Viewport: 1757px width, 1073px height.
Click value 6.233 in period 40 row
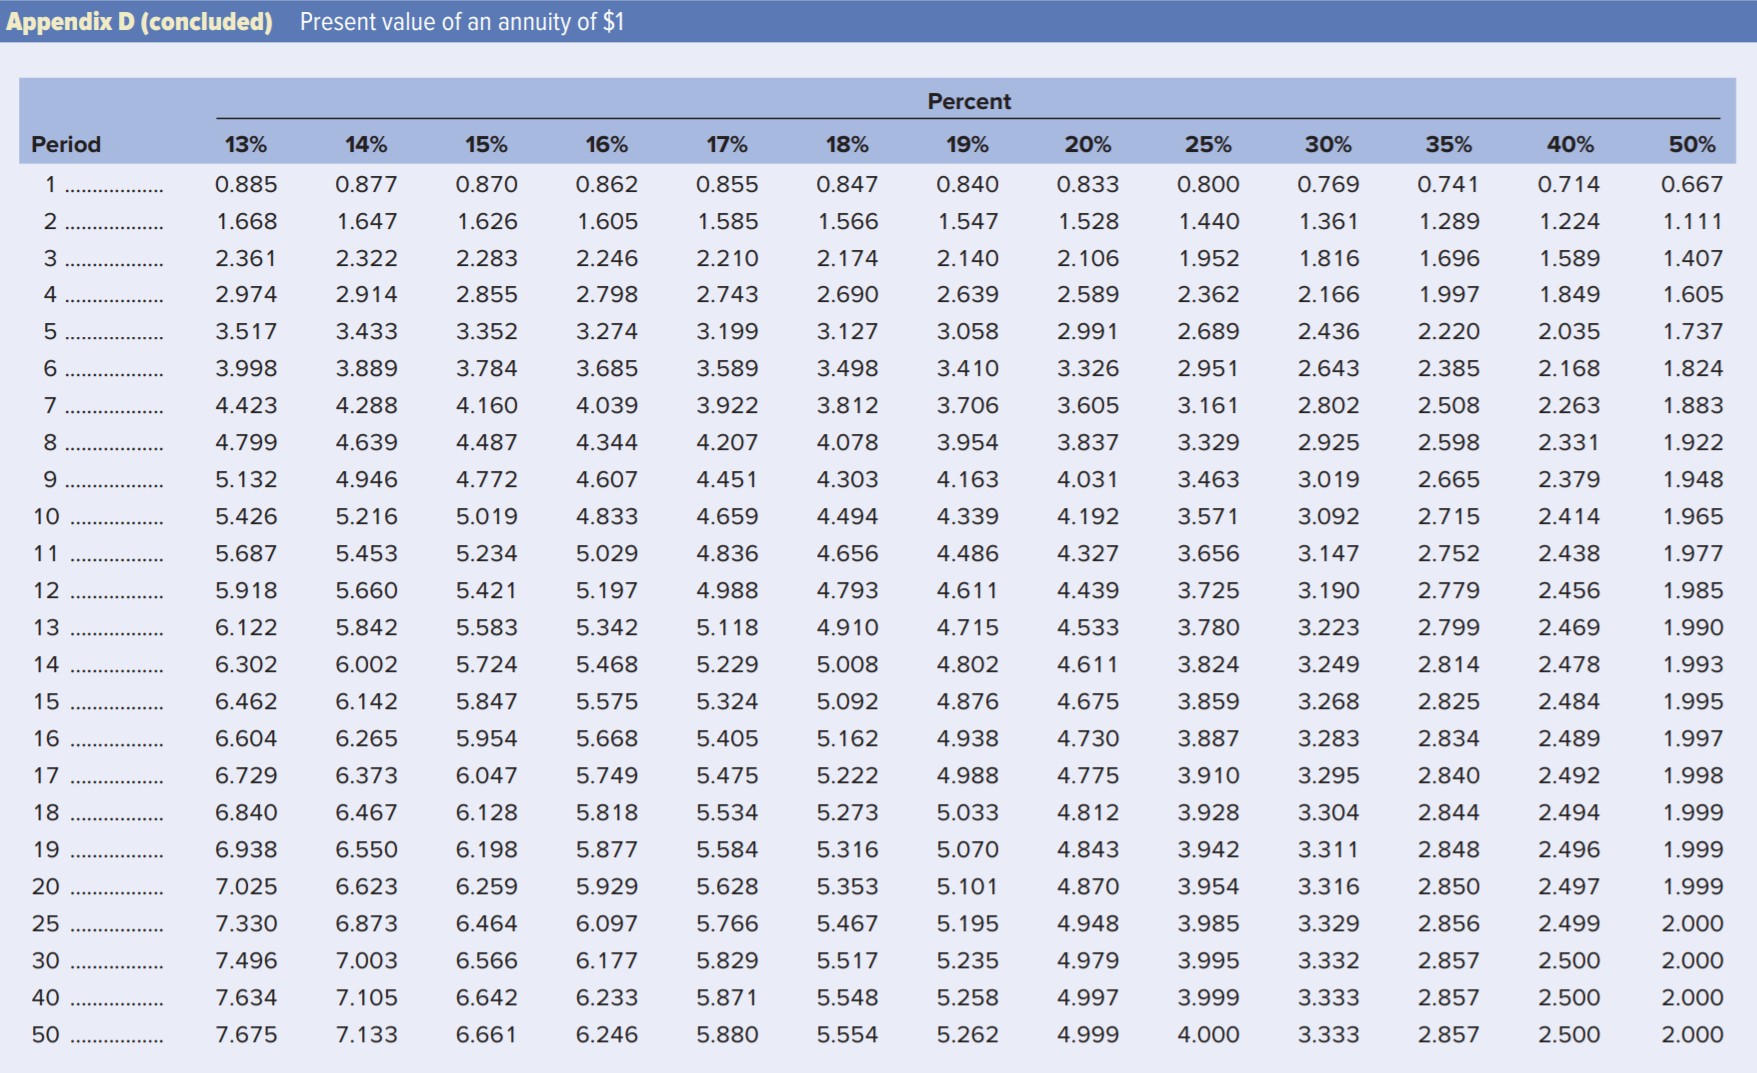point(607,998)
